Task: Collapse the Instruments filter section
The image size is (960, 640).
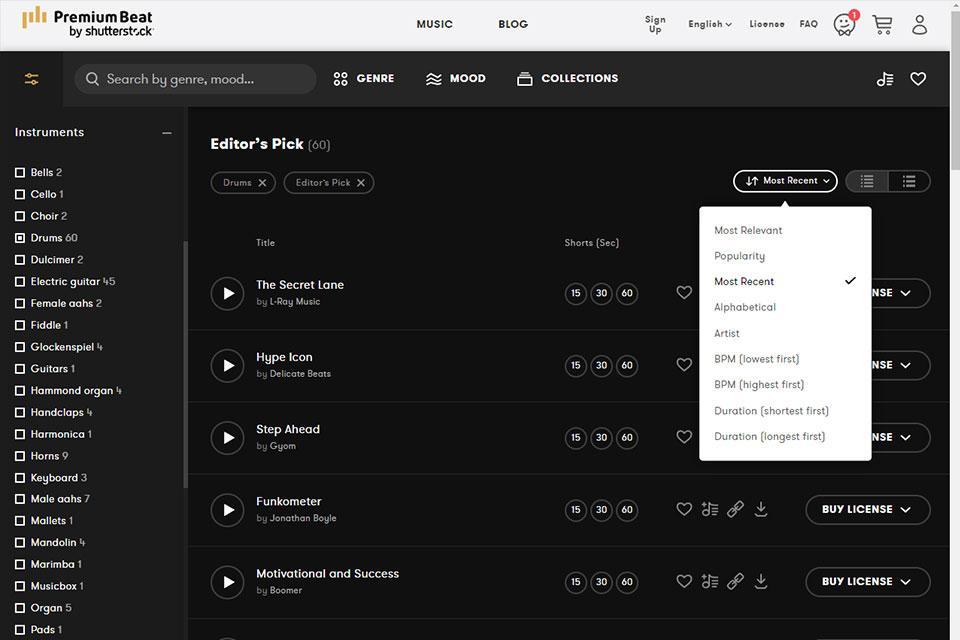Action: click(167, 133)
